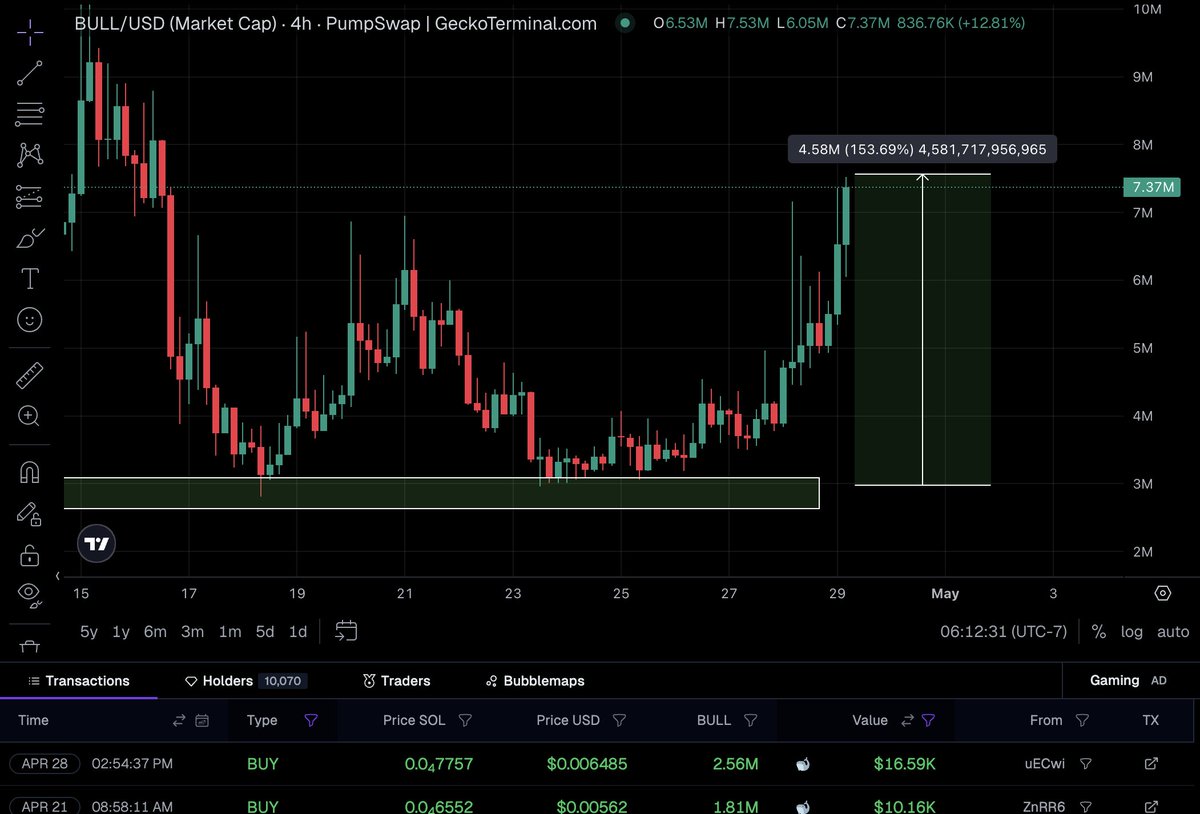Toggle lock all drawing tools
Viewport: 1200px width, 814px height.
30,554
